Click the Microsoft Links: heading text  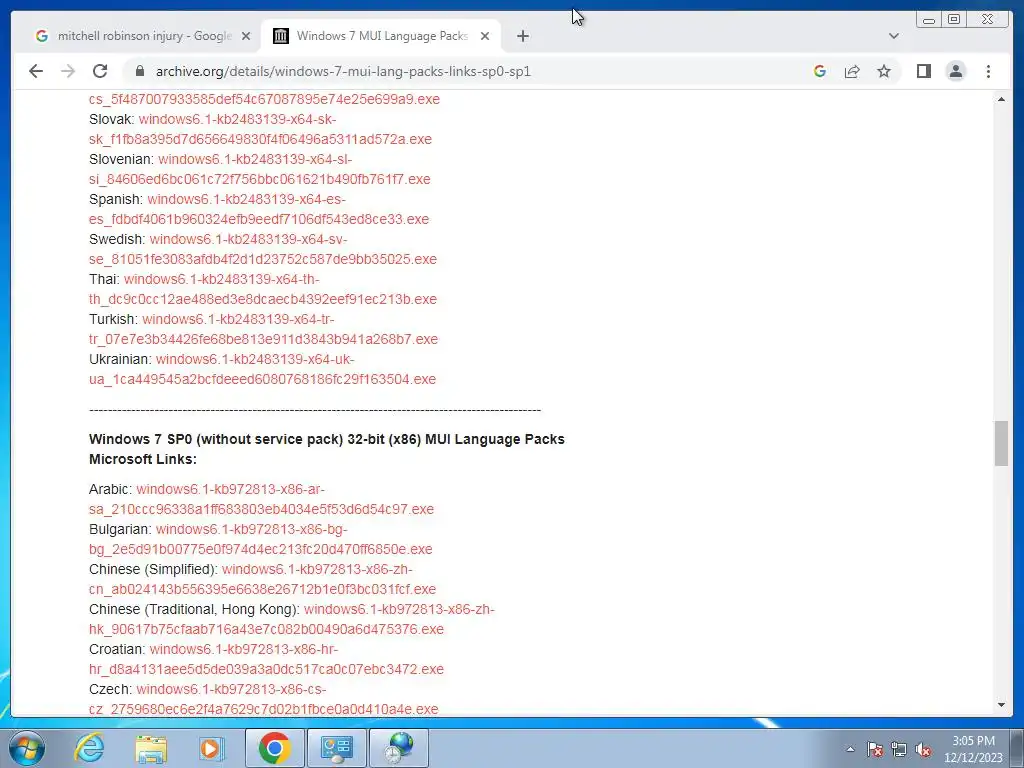[x=142, y=459]
